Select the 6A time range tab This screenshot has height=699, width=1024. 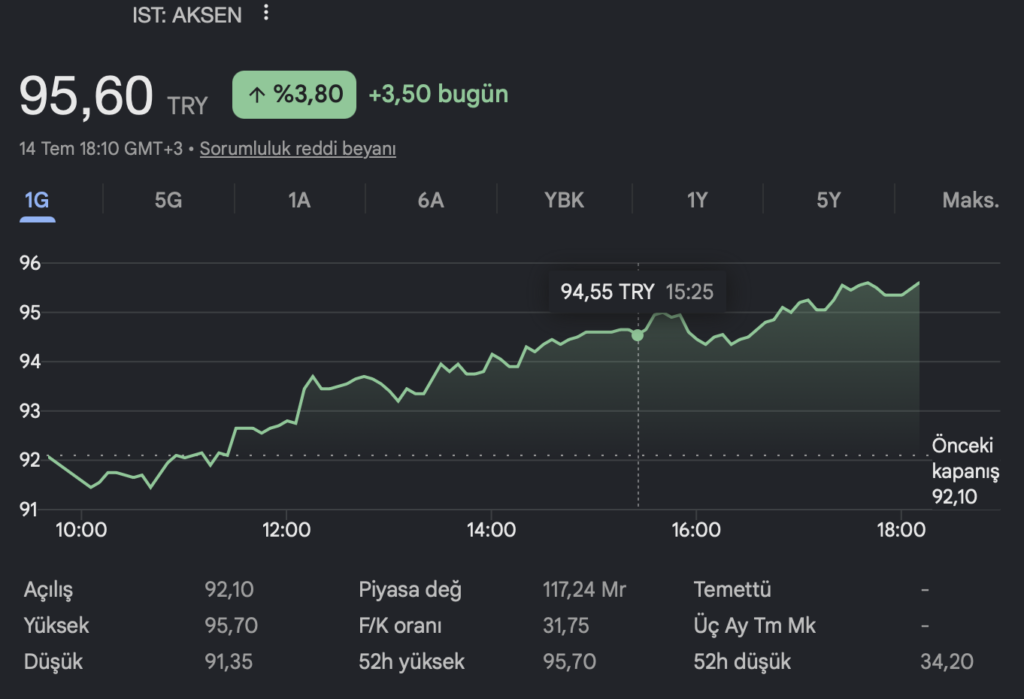pyautogui.click(x=431, y=200)
